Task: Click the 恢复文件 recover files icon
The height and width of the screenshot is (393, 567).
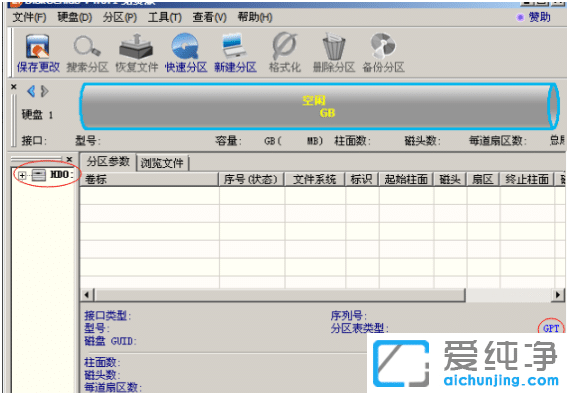Action: [136, 53]
